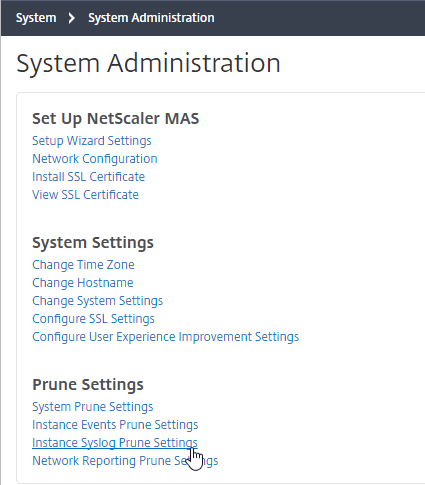This screenshot has height=485, width=425.
Task: Open System Prune Settings
Action: coord(93,407)
